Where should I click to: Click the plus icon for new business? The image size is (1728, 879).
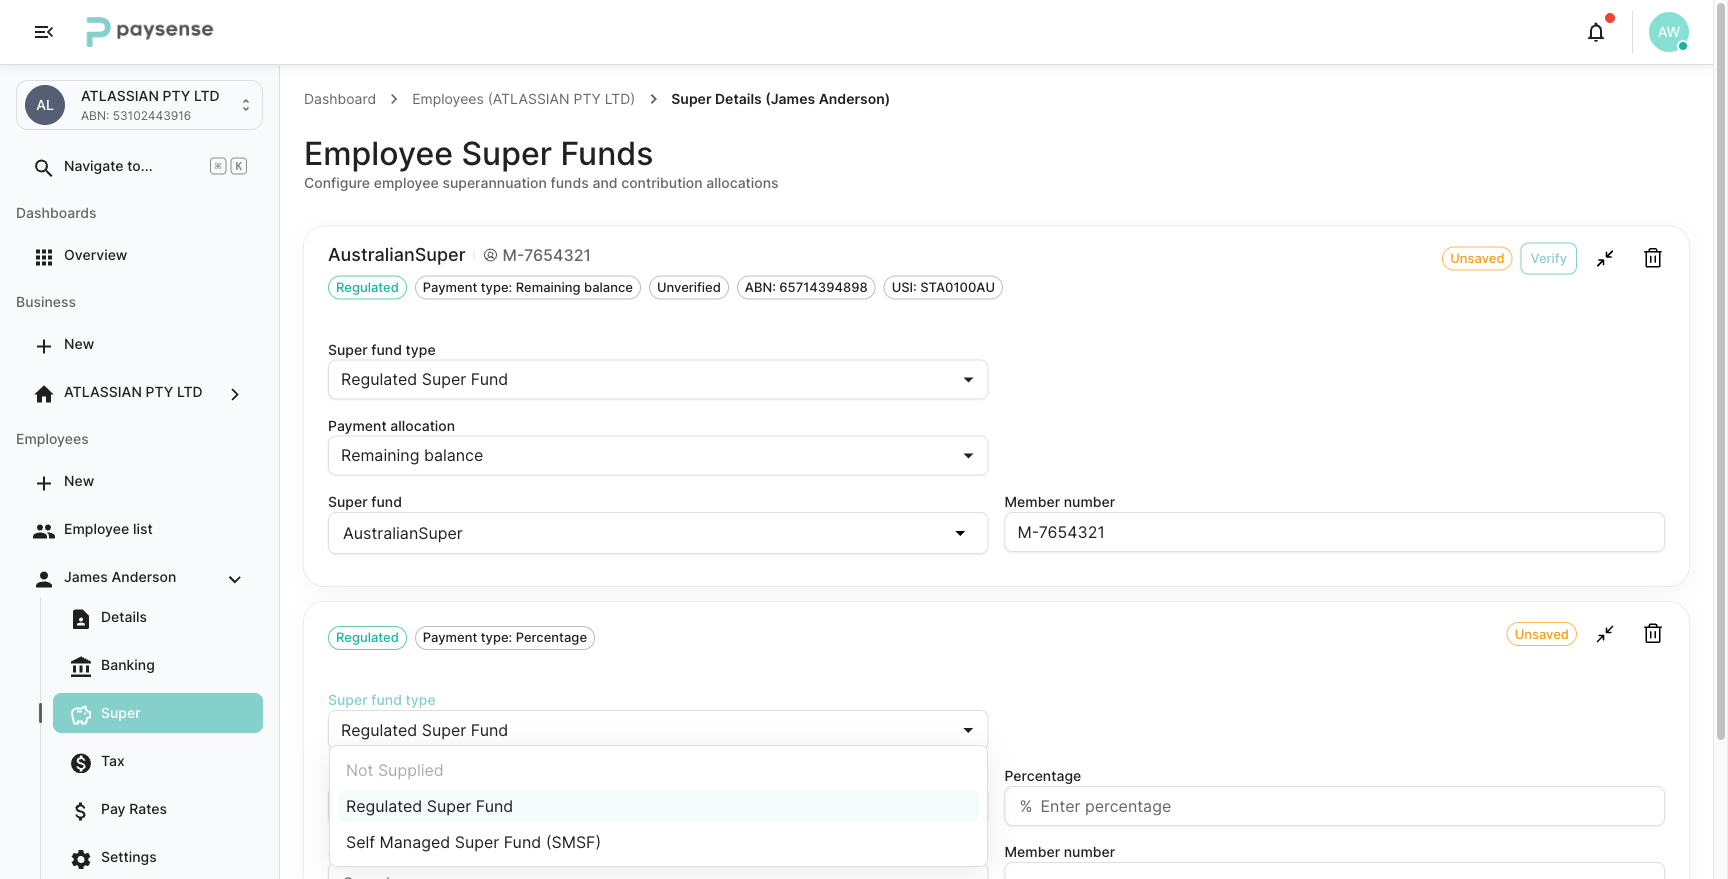(x=43, y=346)
